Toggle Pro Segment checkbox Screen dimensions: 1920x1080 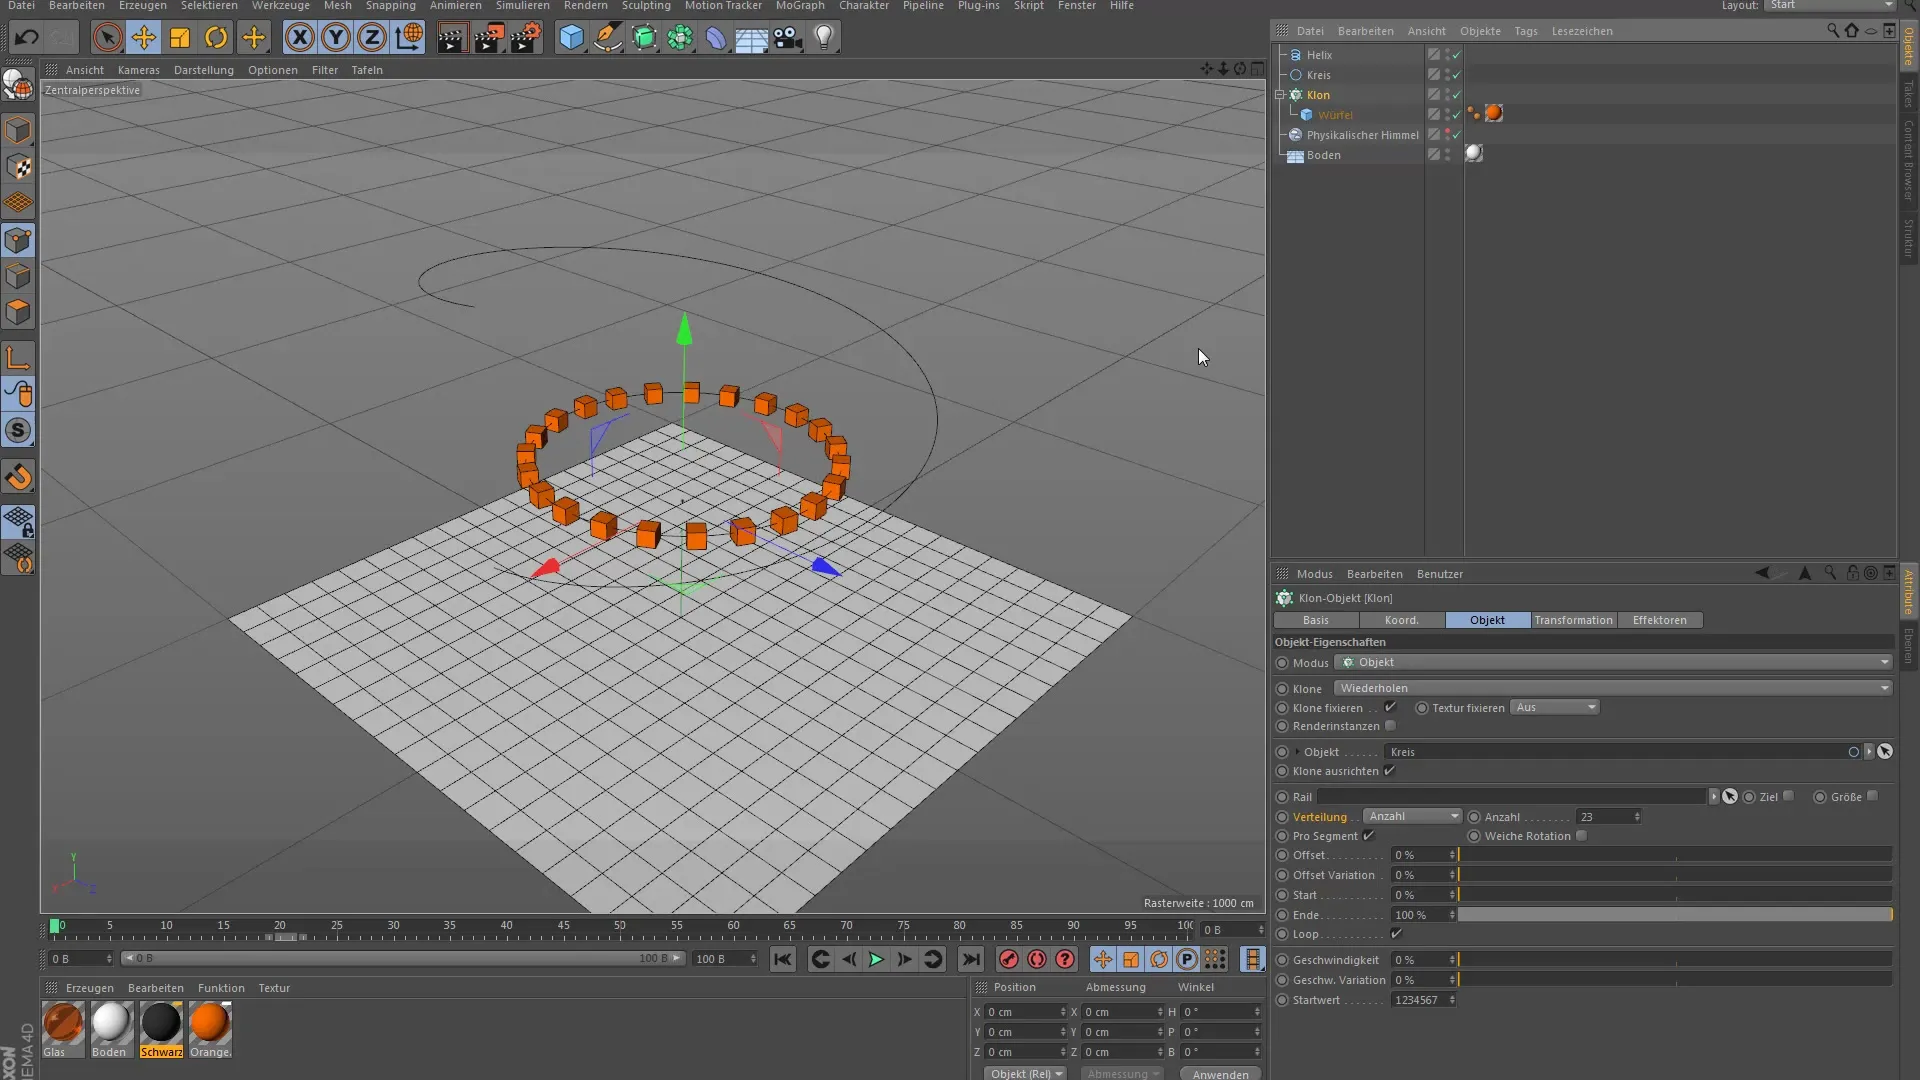(x=1368, y=836)
